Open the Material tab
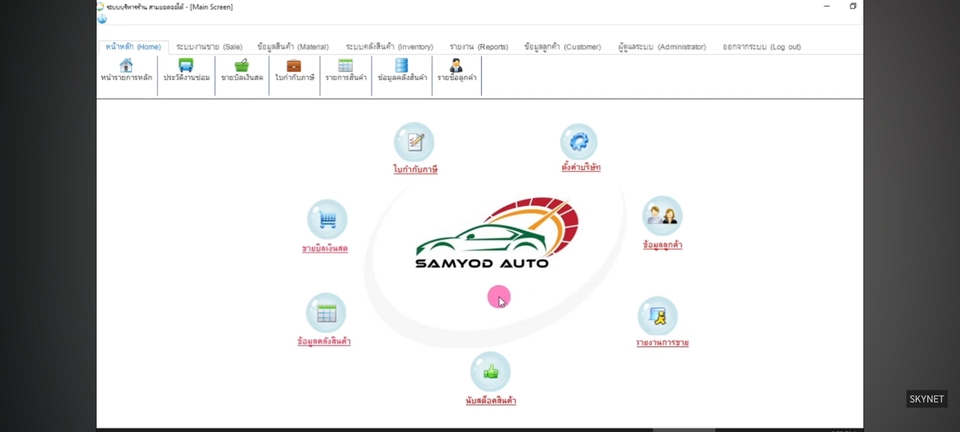Viewport: 960px width, 432px height. click(292, 47)
